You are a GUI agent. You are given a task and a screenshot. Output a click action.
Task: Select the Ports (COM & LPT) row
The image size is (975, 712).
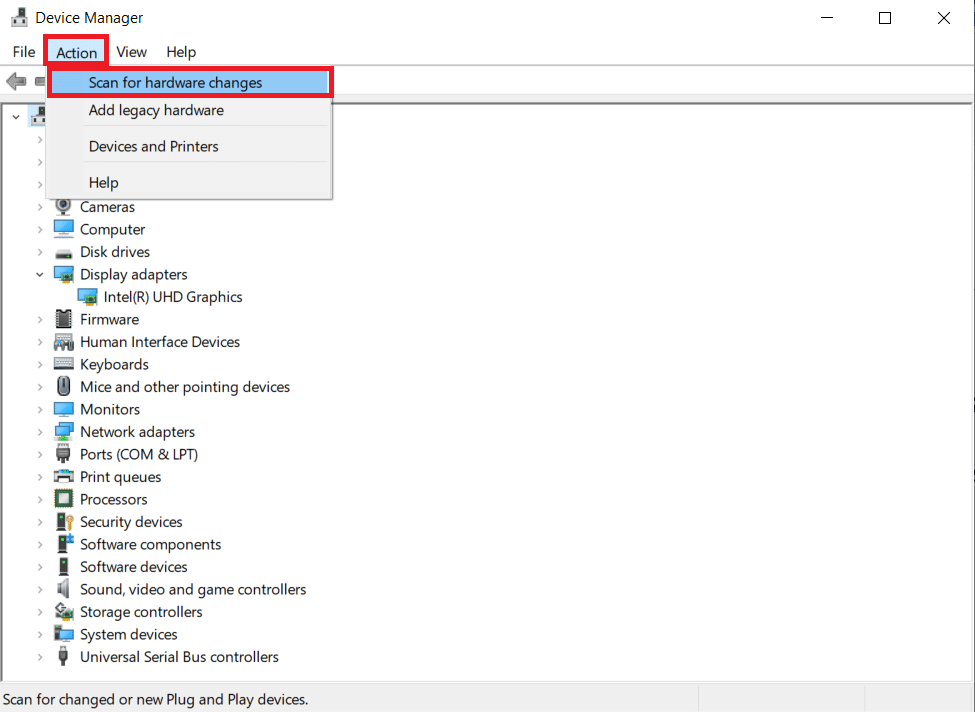click(x=139, y=455)
